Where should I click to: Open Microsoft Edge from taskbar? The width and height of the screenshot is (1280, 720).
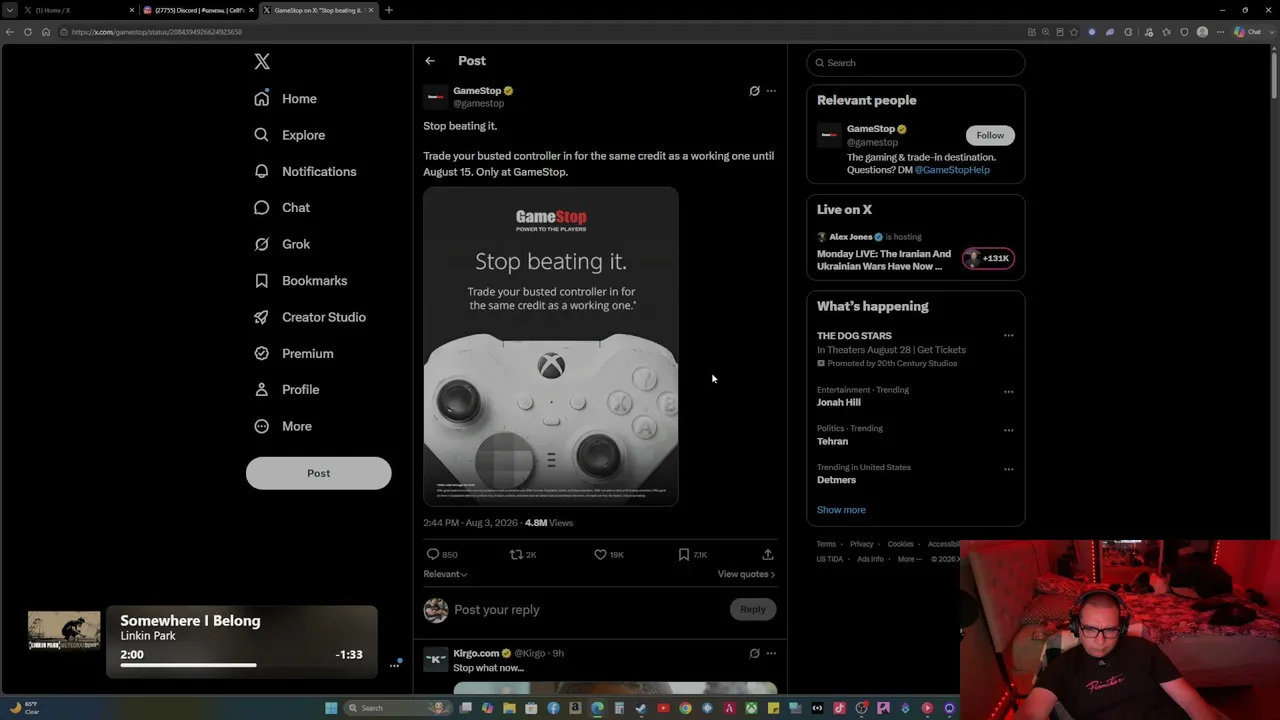[597, 708]
